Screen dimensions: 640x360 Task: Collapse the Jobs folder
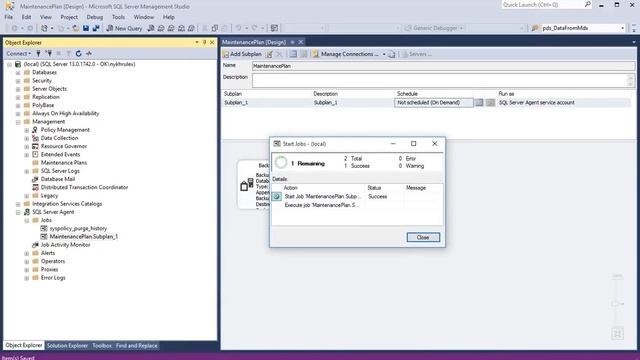click(27, 220)
